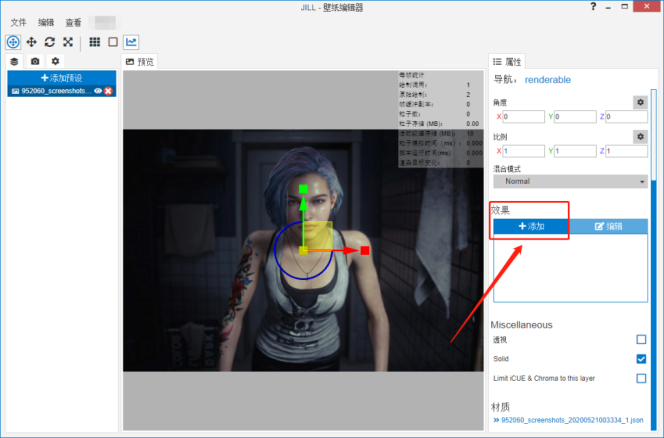Click the scale X input field

tap(523, 151)
